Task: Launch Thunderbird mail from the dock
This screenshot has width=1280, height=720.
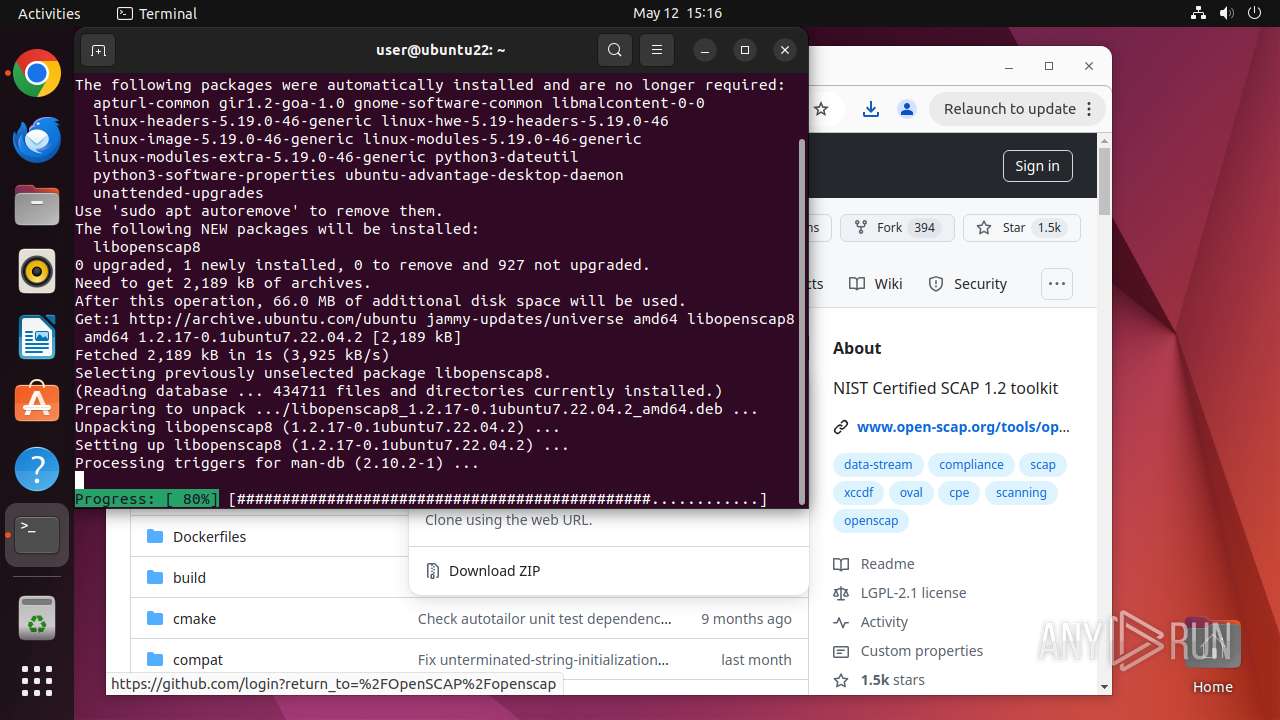Action: (x=37, y=140)
